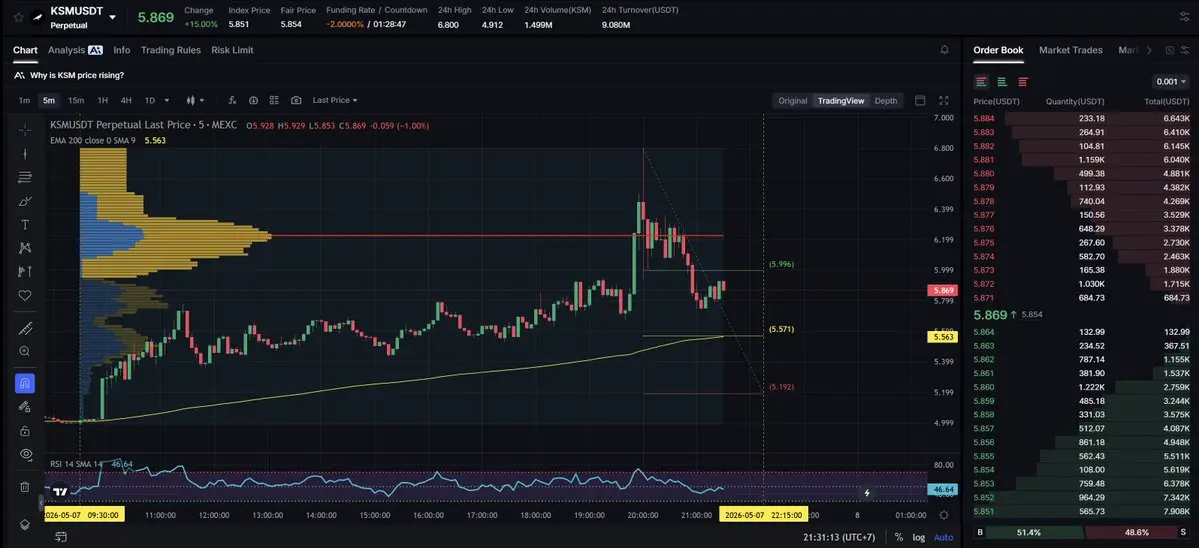Toggle percent scale on price axis
This screenshot has height=548, width=1199.
pyautogui.click(x=898, y=537)
